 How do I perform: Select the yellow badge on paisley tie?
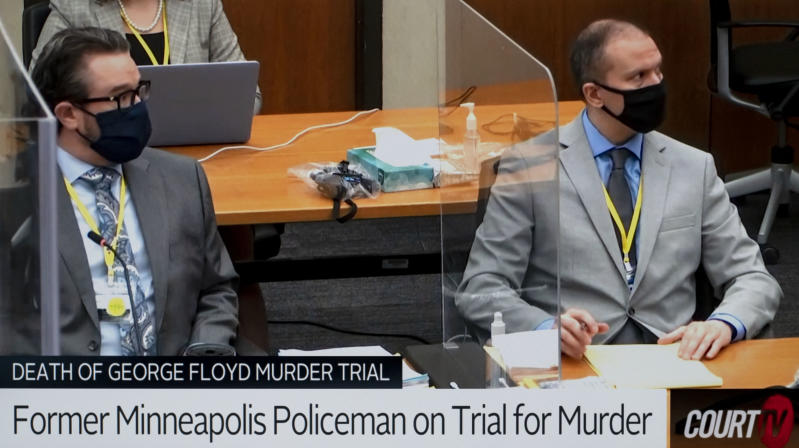tap(117, 307)
